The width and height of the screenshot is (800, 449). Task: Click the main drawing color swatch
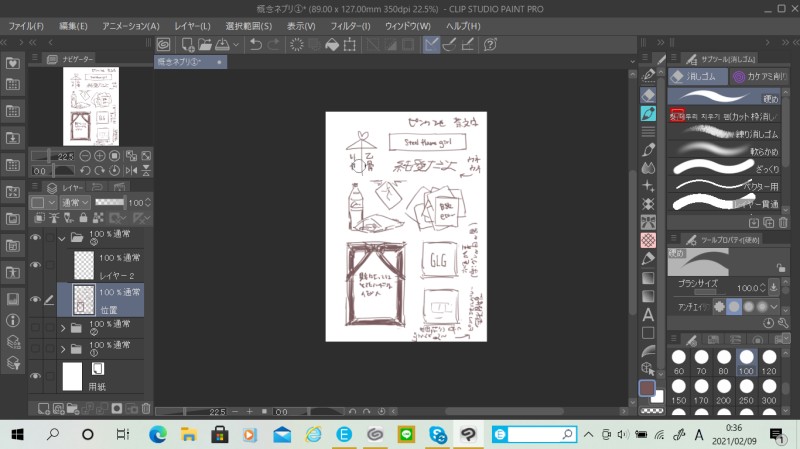click(646, 388)
